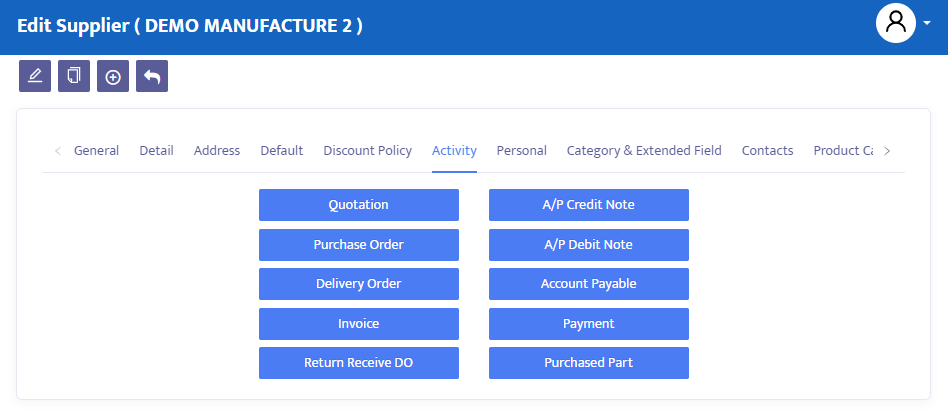Open the user profile avatar
This screenshot has width=948, height=415.
coord(896,22)
